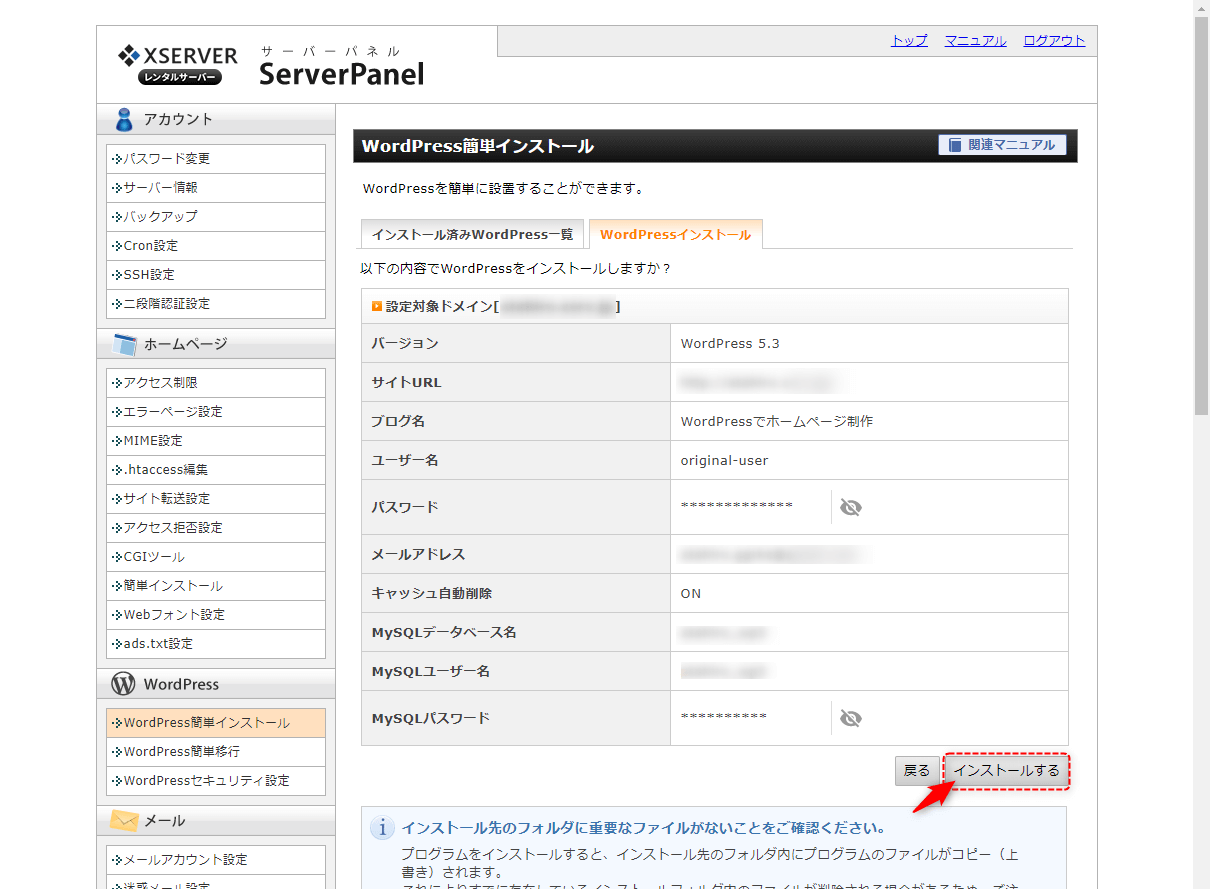Open the 関連マニュアル button
1210x889 pixels.
[1002, 145]
